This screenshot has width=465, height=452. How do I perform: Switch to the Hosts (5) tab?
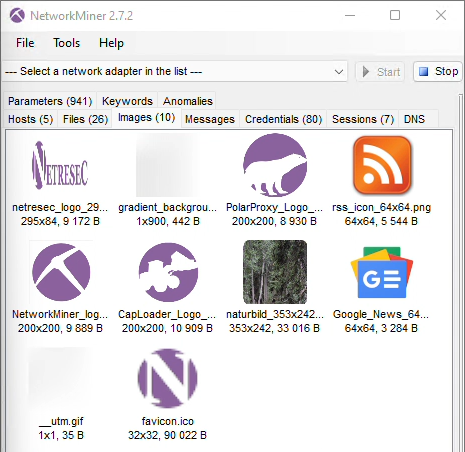(31, 119)
